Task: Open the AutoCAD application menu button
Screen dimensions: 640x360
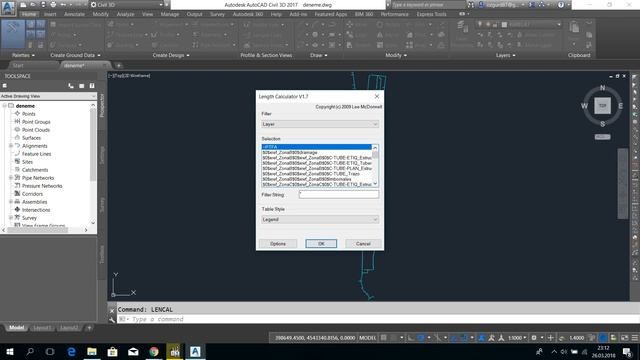Action: [8, 8]
